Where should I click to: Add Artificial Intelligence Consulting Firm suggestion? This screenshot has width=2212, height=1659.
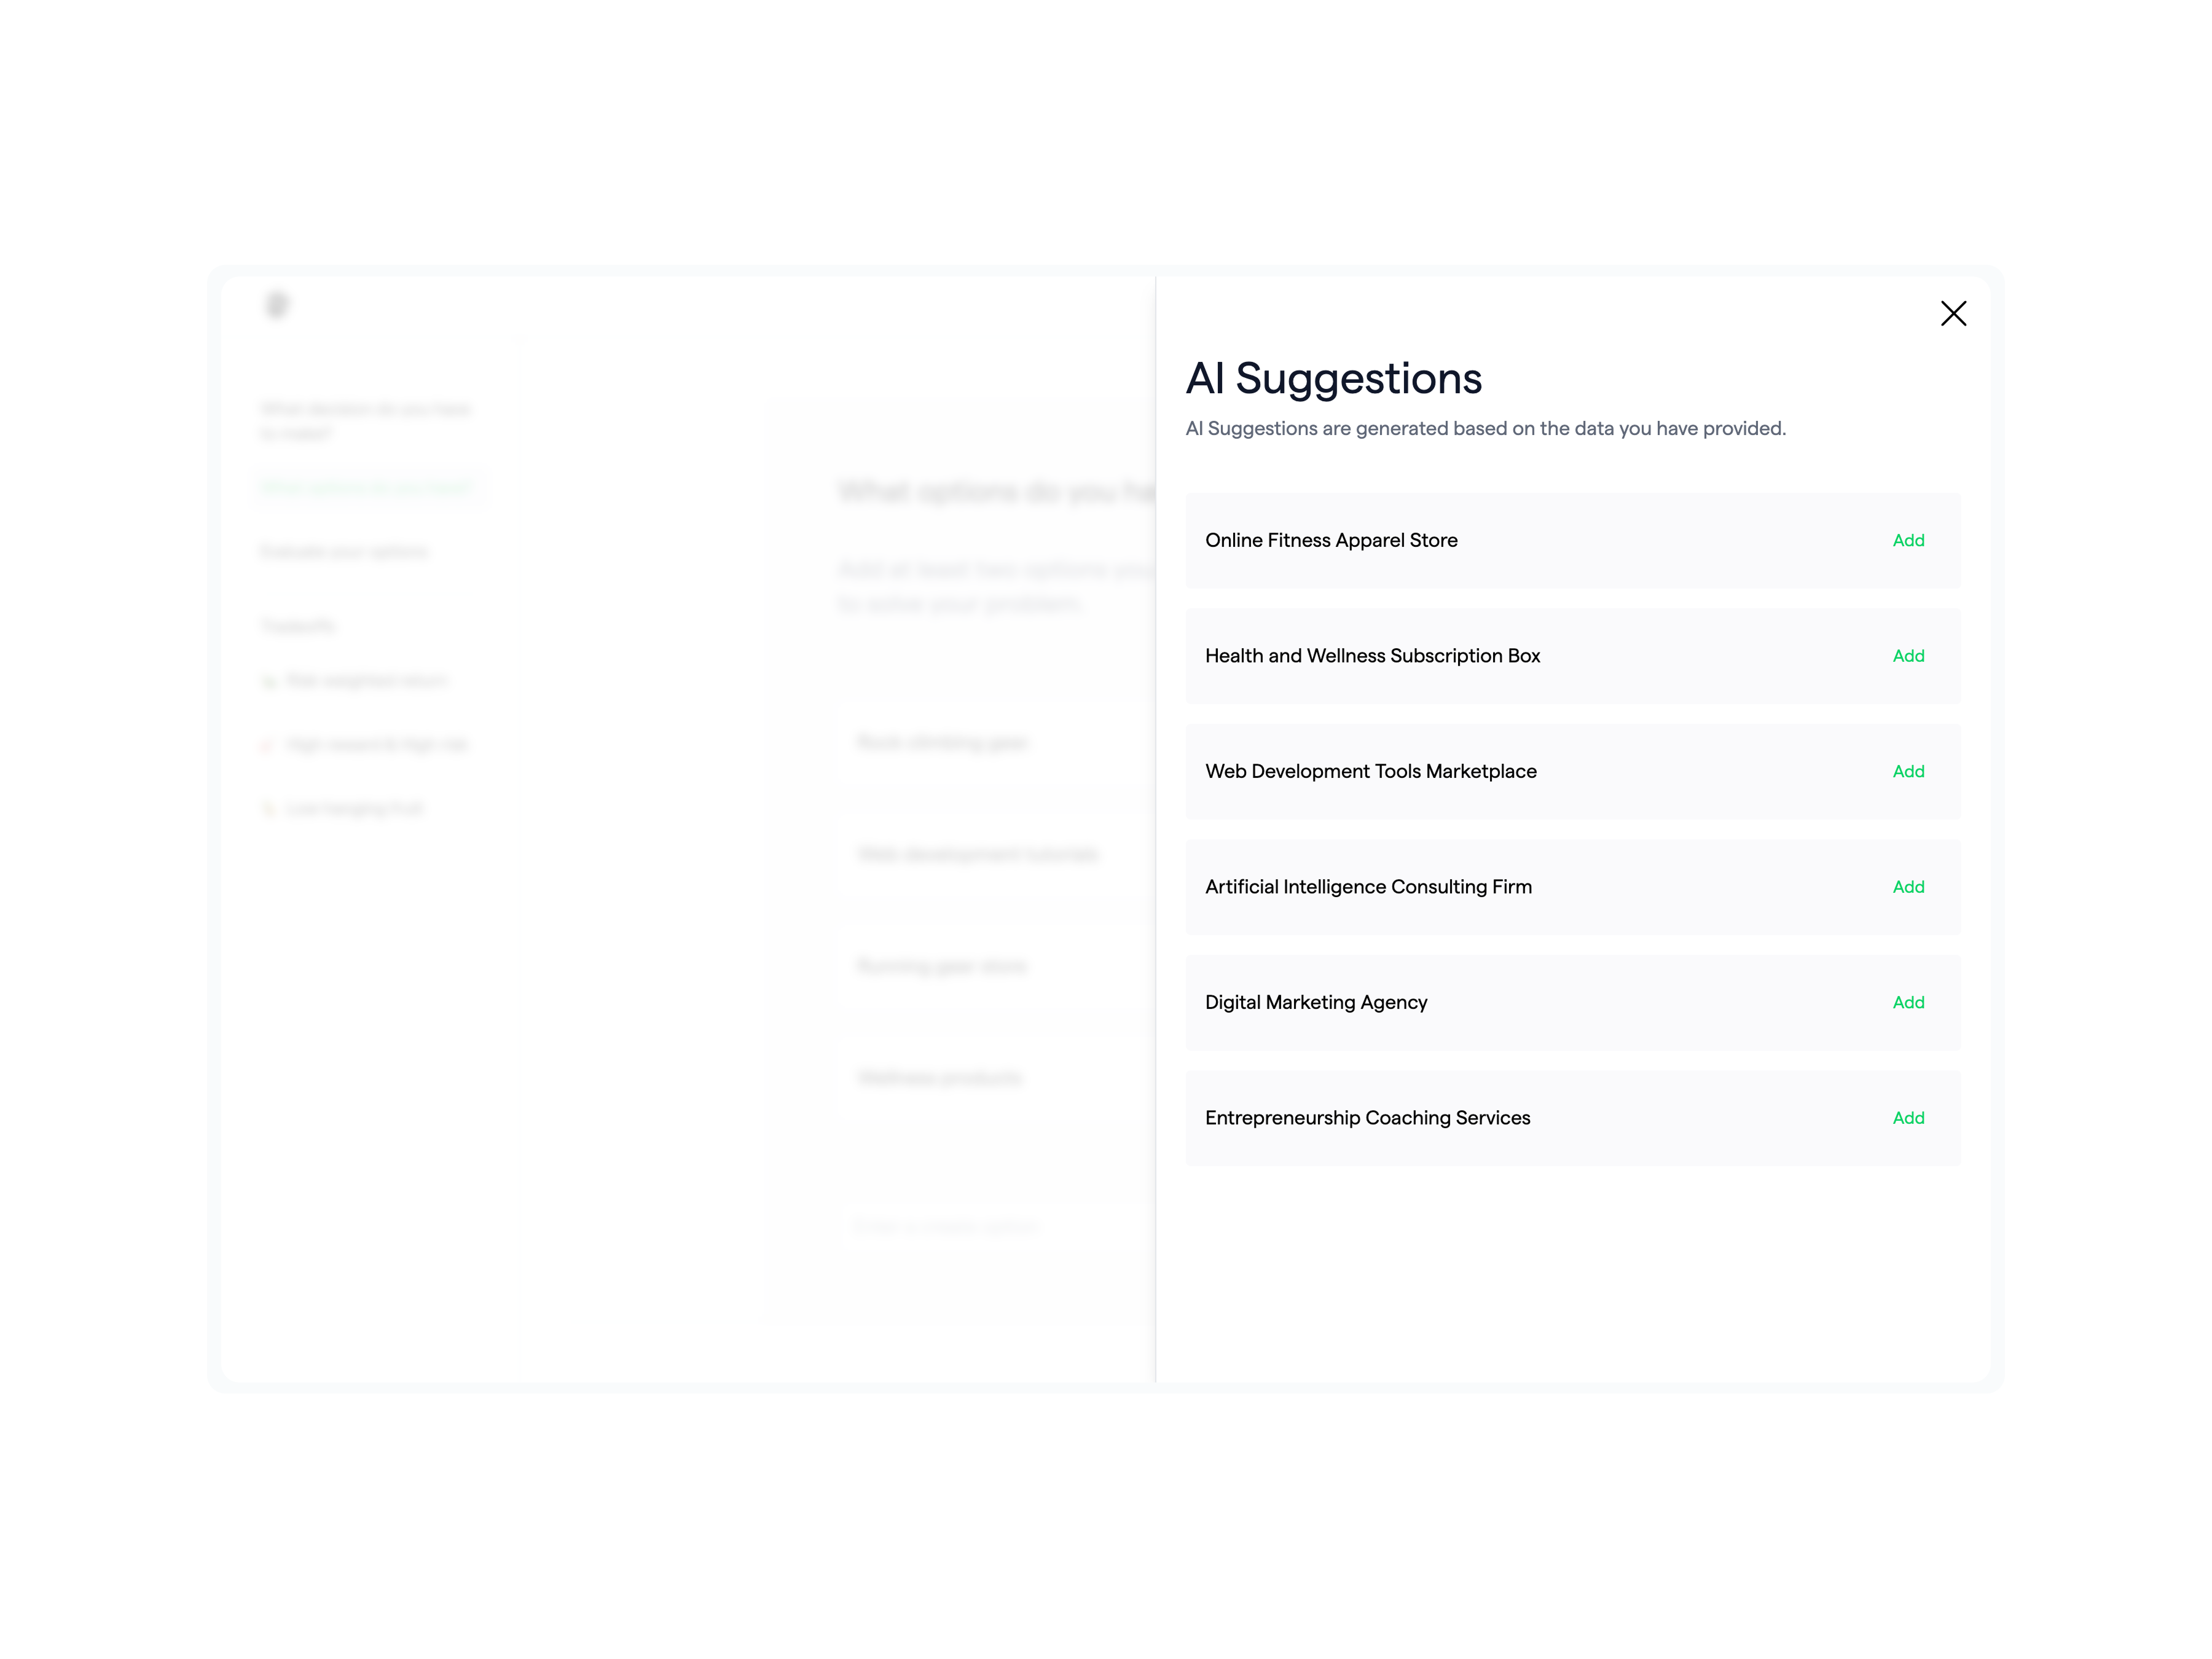tap(1908, 887)
